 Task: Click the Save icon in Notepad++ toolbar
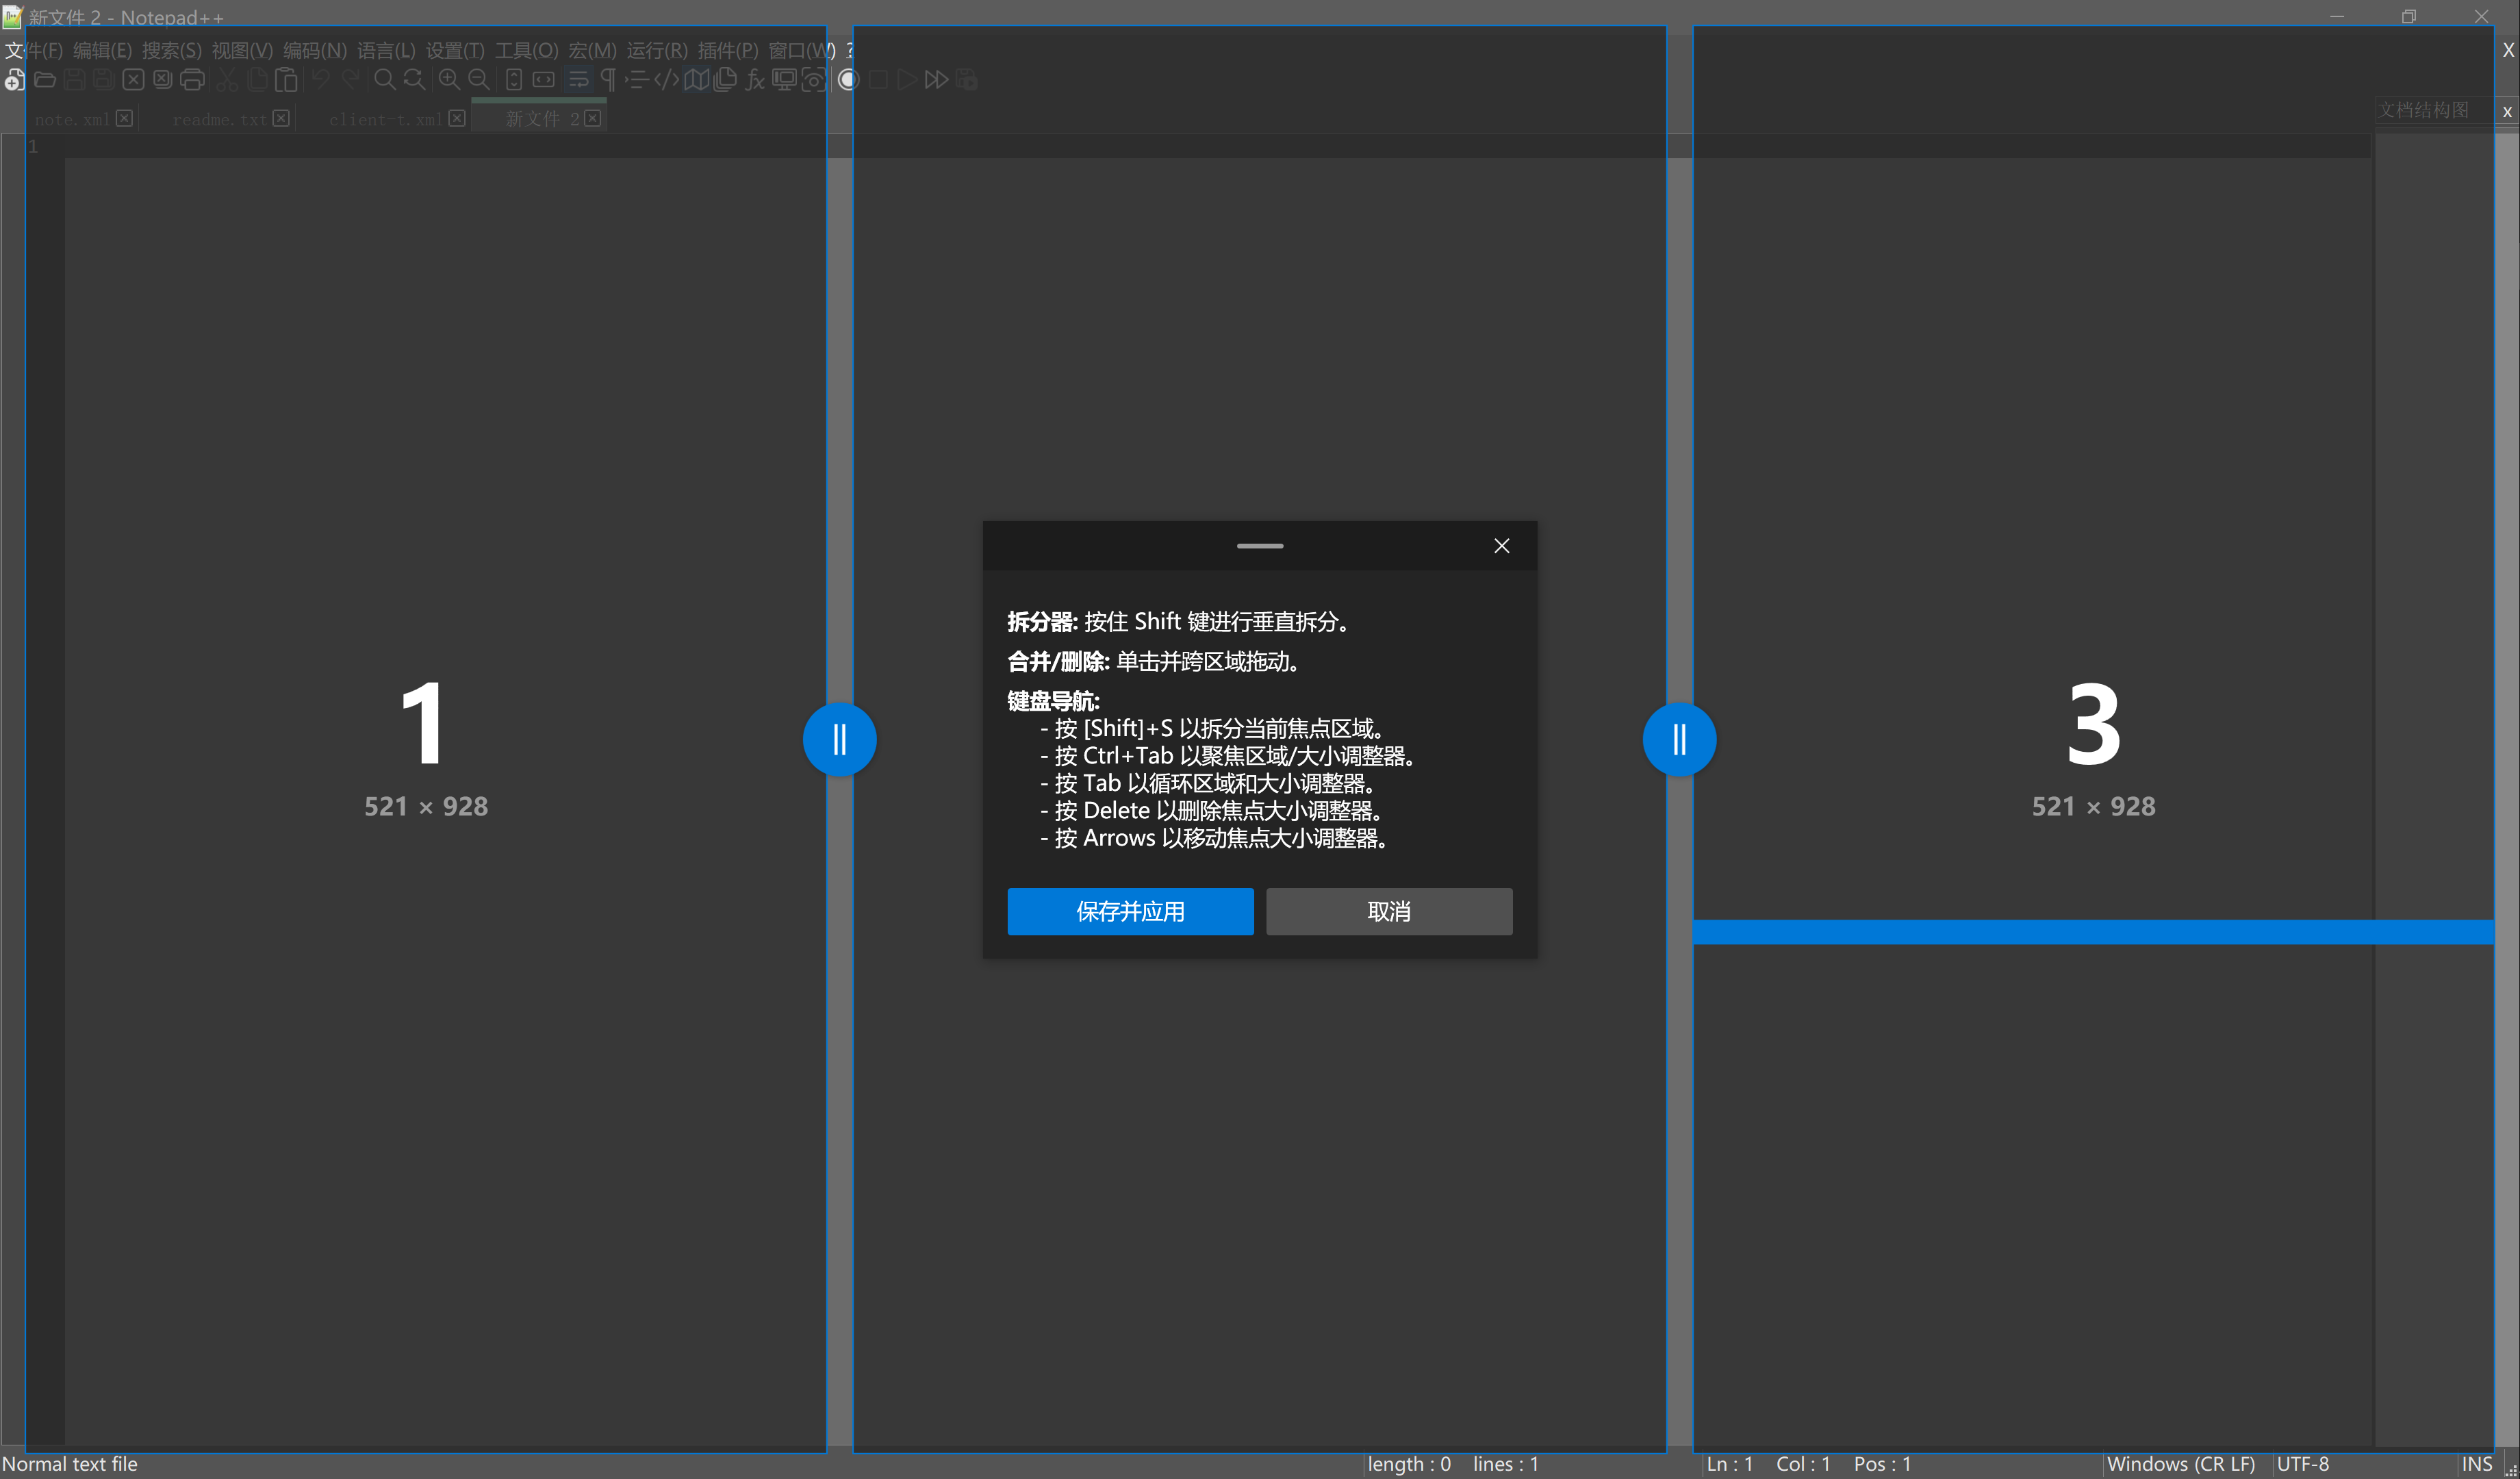tap(74, 80)
